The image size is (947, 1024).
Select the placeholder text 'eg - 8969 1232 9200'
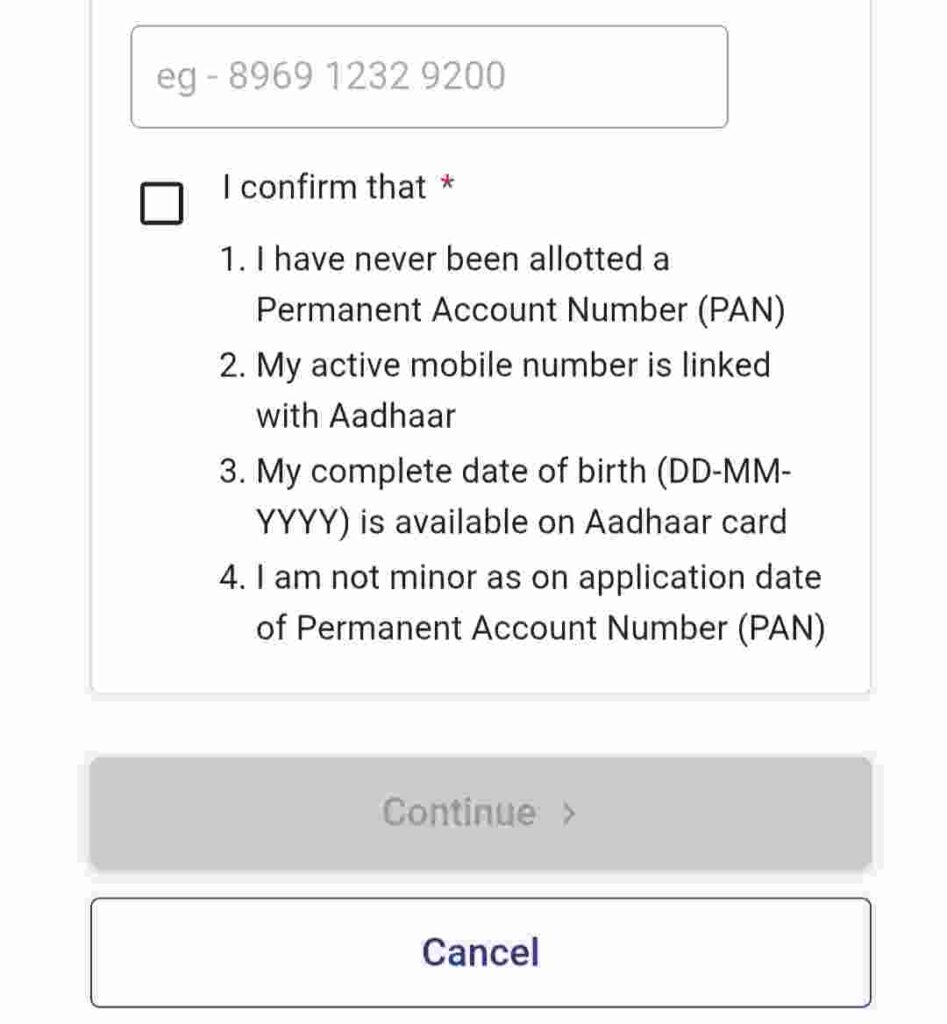(330, 76)
